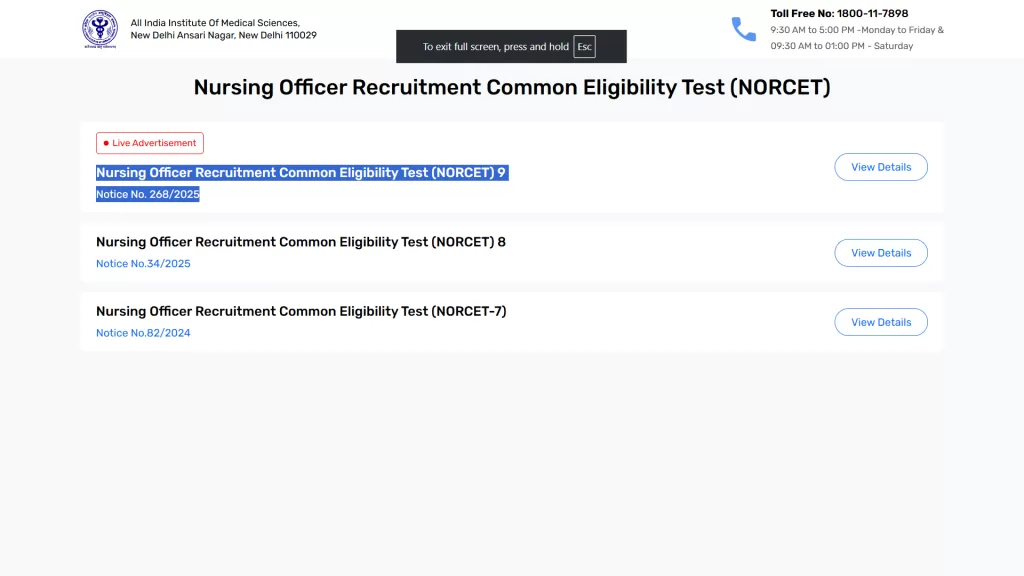Select the highlighted NORCET 9 title
This screenshot has height=576, width=1024.
pos(301,173)
